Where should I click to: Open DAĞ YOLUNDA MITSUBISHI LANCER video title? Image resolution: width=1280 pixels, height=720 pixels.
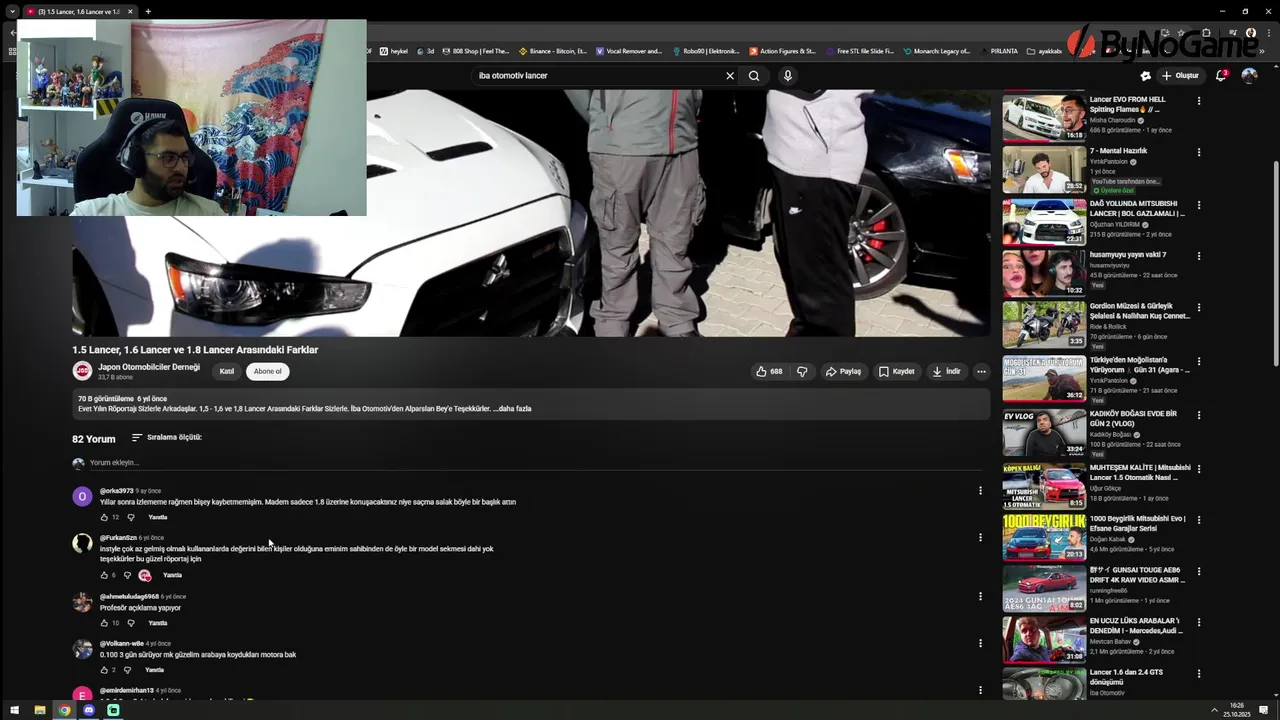[x=1137, y=209]
